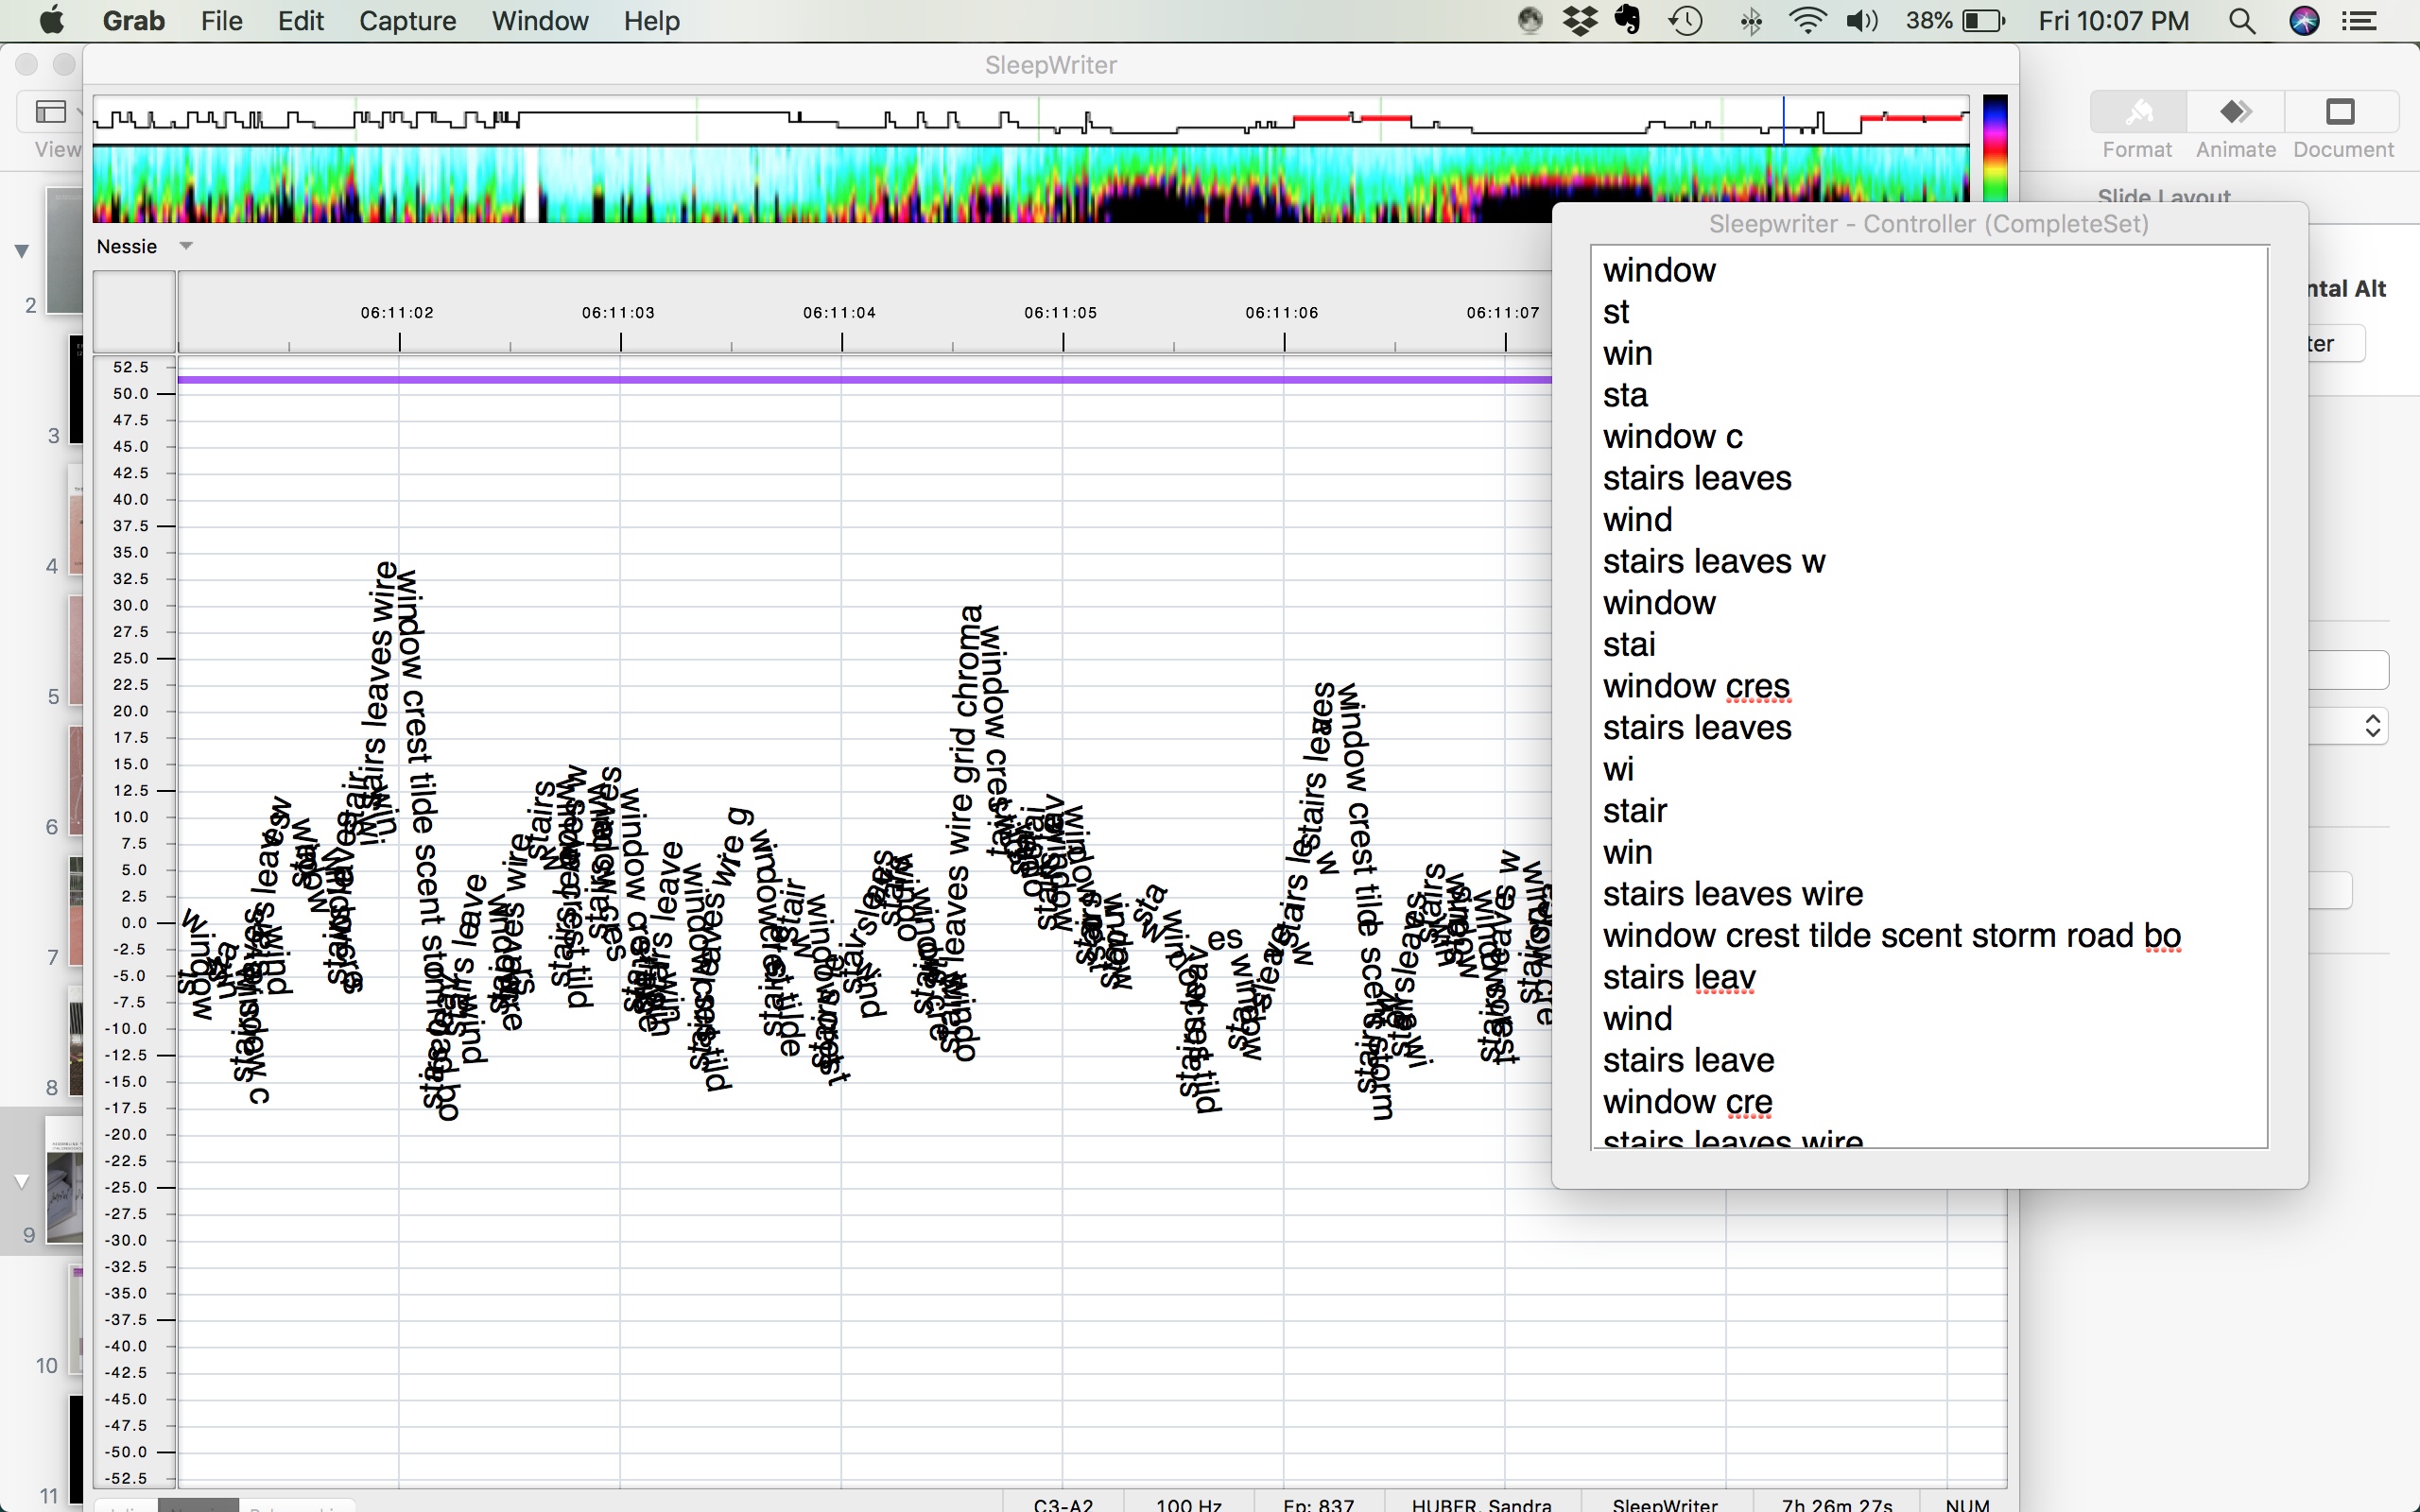Launch Siri from the menu bar
This screenshot has height=1512, width=2420.
[2304, 21]
